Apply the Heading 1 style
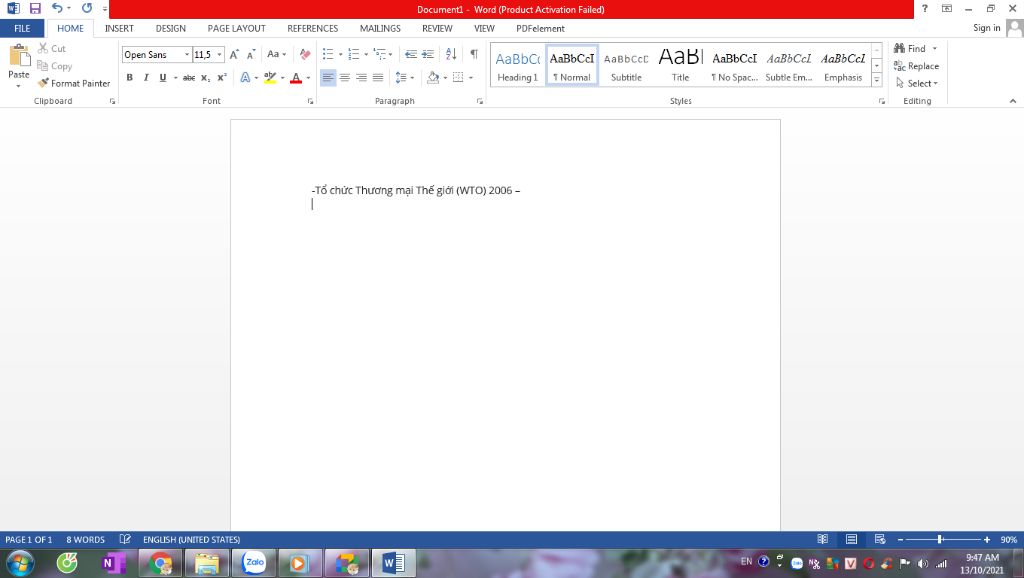Viewport: 1024px width, 578px height. [x=518, y=65]
